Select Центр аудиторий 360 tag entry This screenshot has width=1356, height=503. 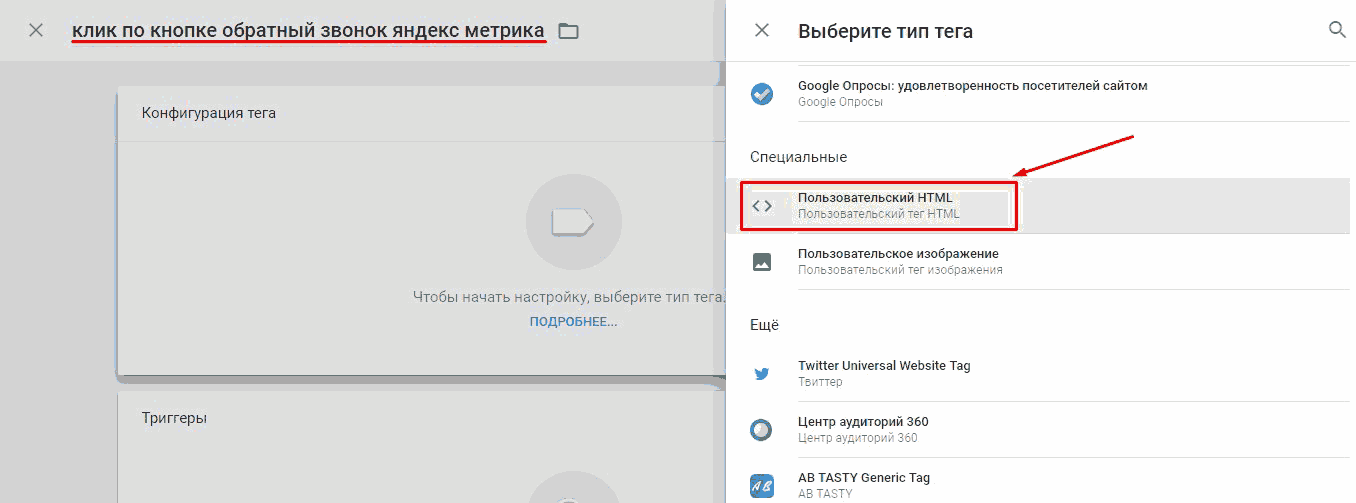(1038, 430)
